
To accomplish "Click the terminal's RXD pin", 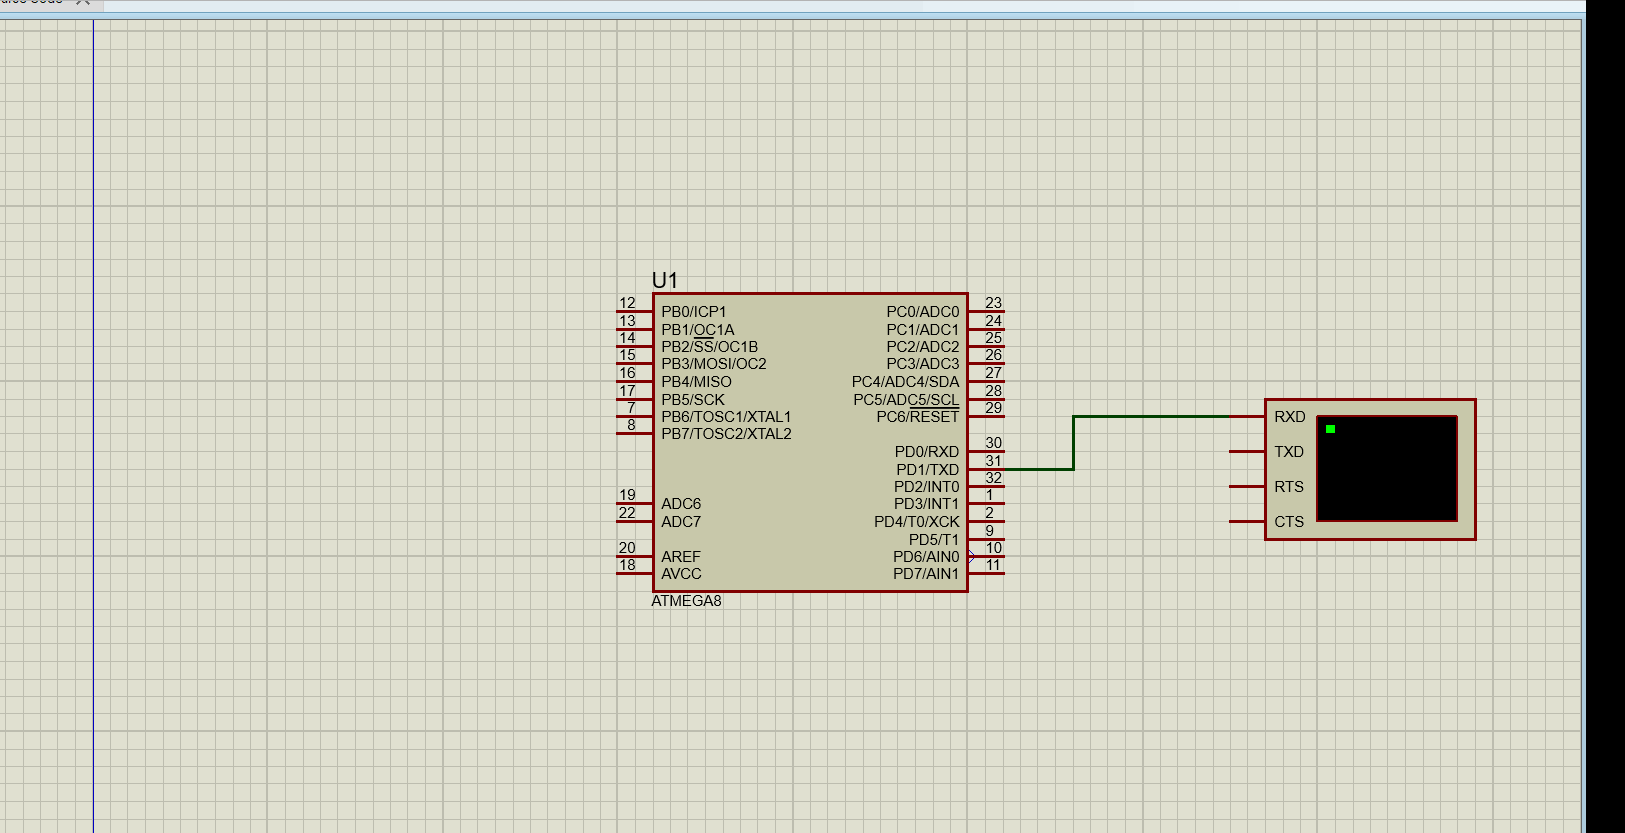I will click(1248, 417).
